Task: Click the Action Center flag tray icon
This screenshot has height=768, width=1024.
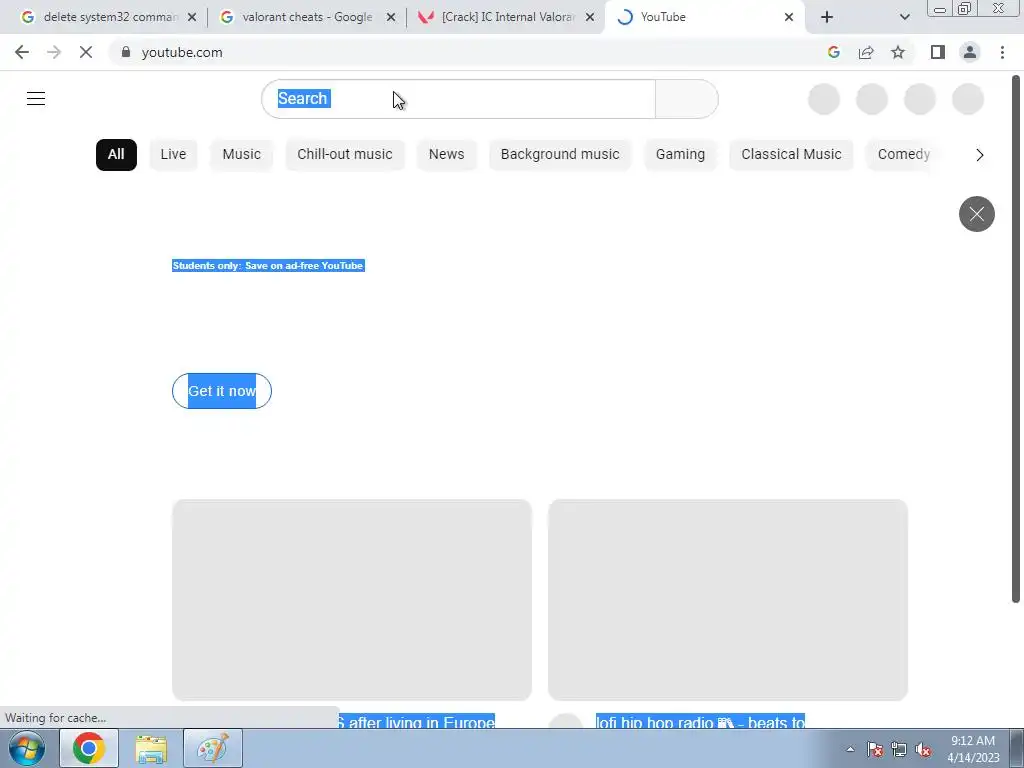Action: [x=875, y=749]
